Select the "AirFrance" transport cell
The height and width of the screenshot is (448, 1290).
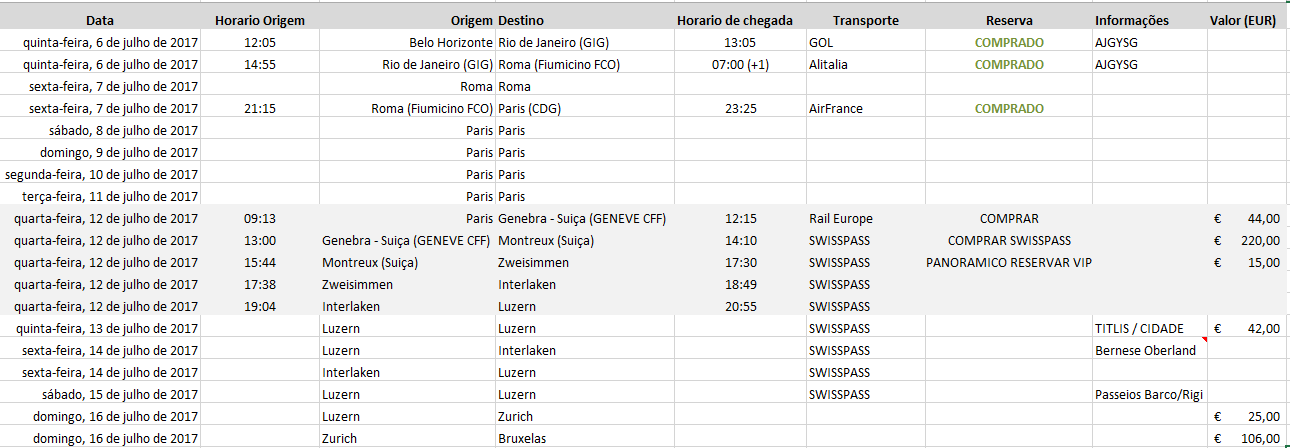(836, 109)
